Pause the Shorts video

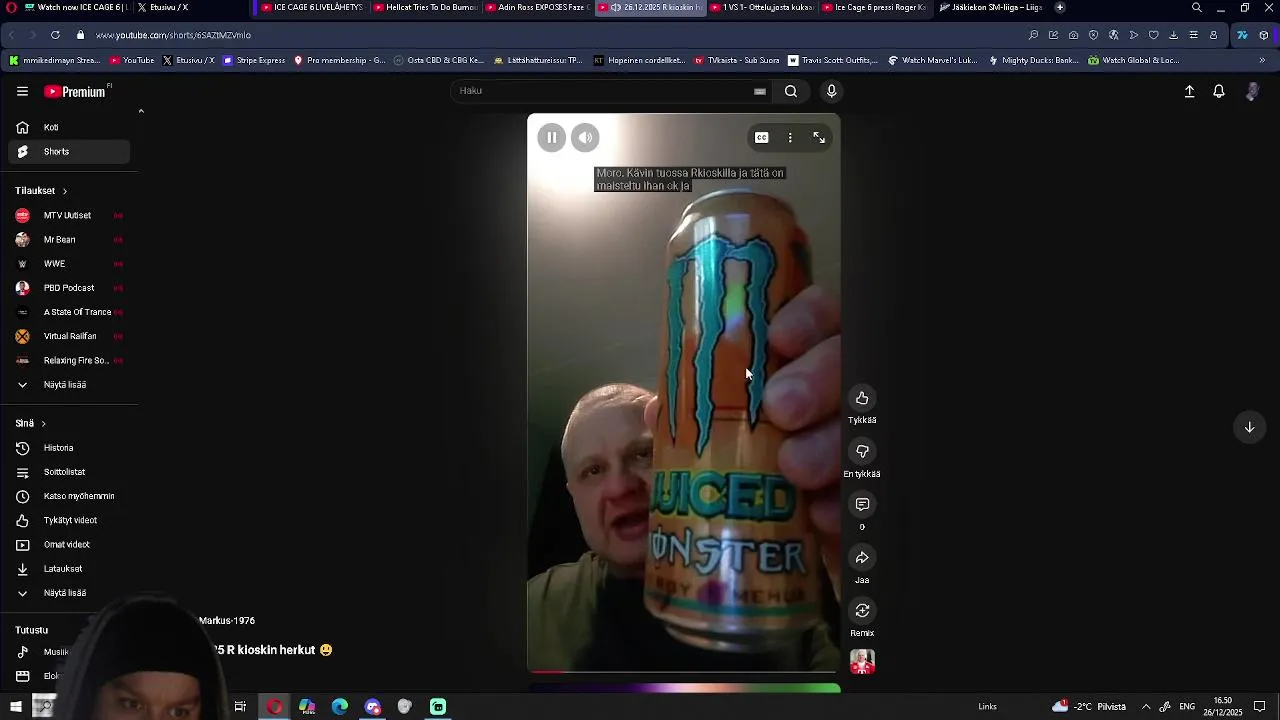(551, 138)
